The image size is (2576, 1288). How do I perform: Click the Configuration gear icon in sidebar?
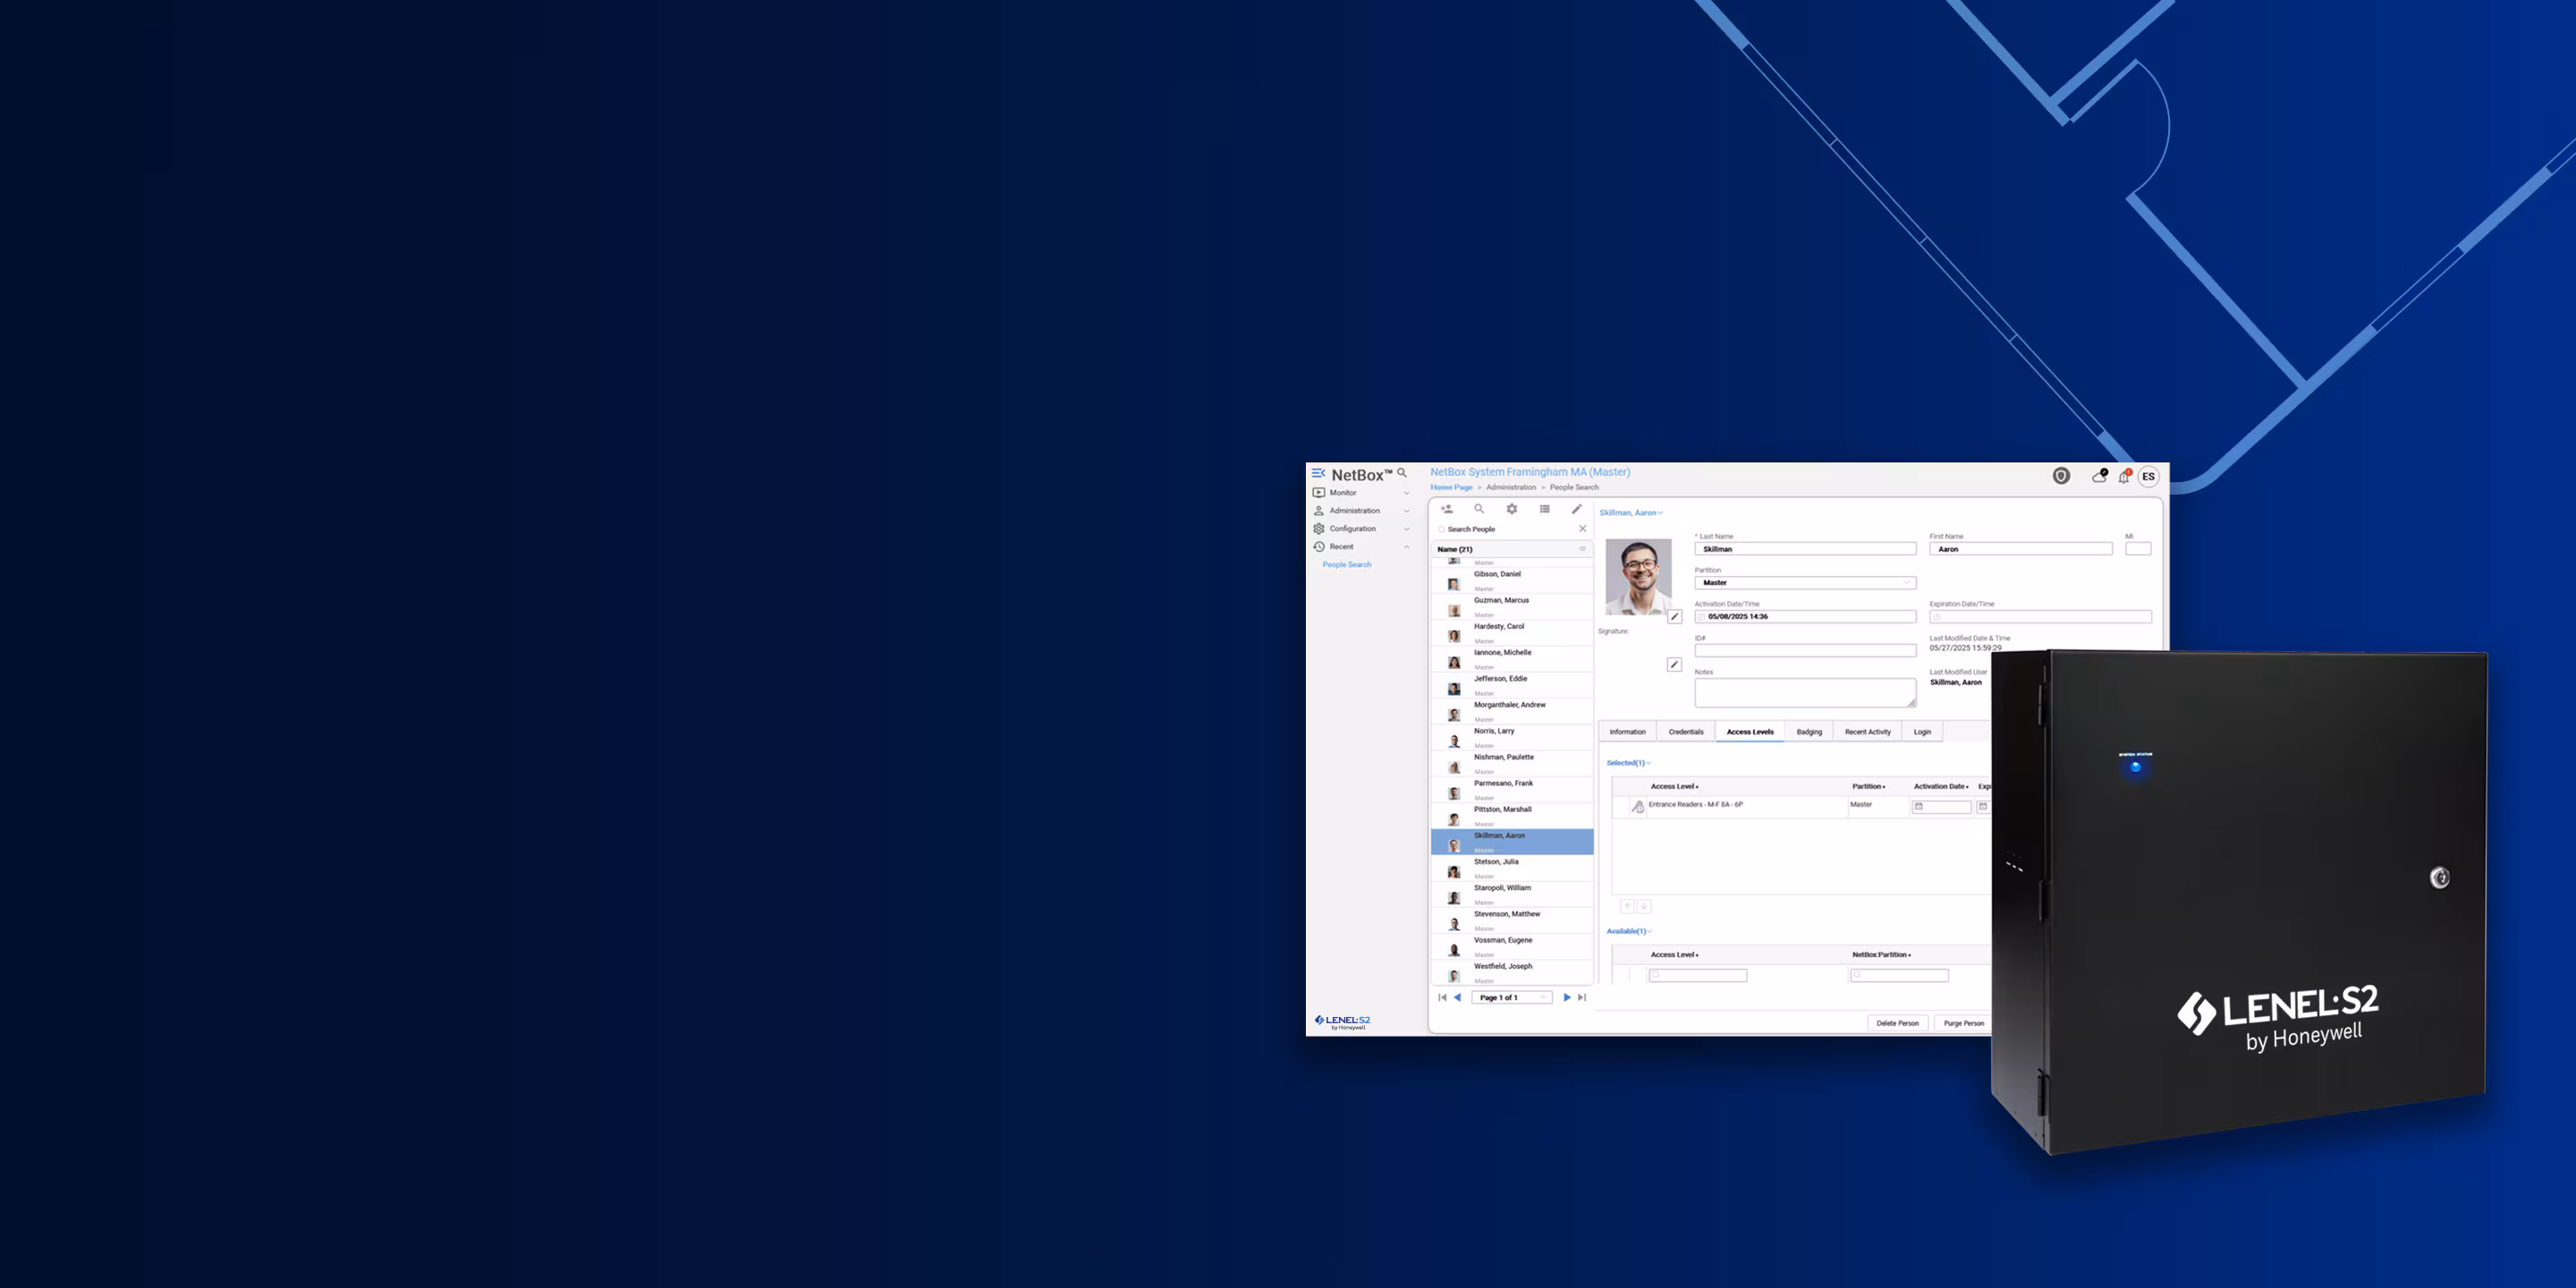pyautogui.click(x=1319, y=529)
